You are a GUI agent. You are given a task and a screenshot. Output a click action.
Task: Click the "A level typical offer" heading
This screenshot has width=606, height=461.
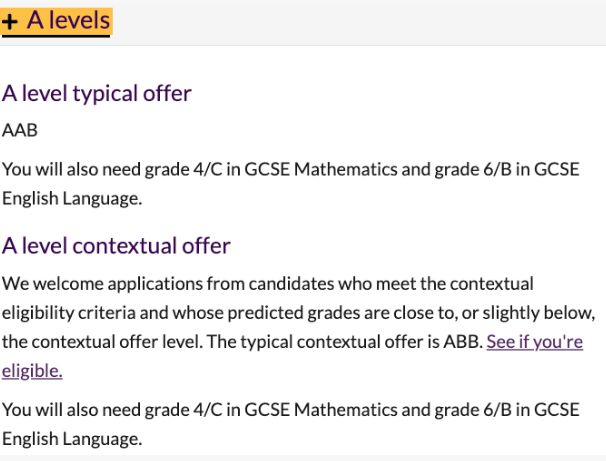pyautogui.click(x=97, y=94)
